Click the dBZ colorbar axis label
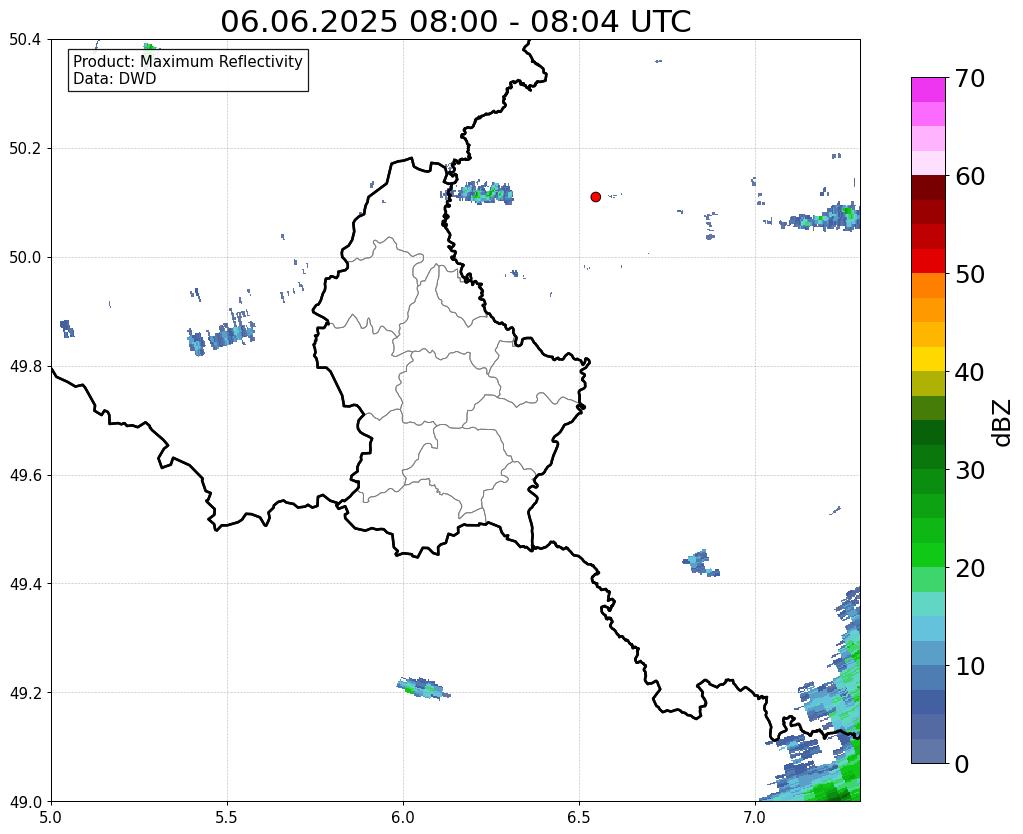Screen dimensions: 1023x834 pos(1003,422)
